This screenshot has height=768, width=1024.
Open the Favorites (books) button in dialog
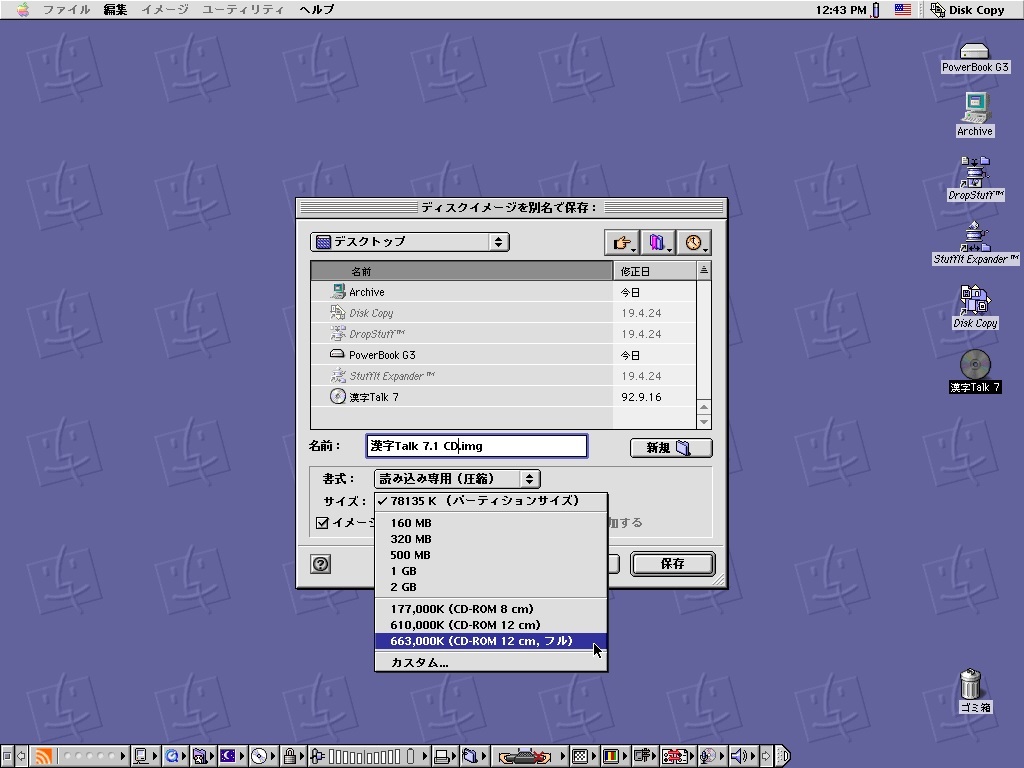click(658, 243)
